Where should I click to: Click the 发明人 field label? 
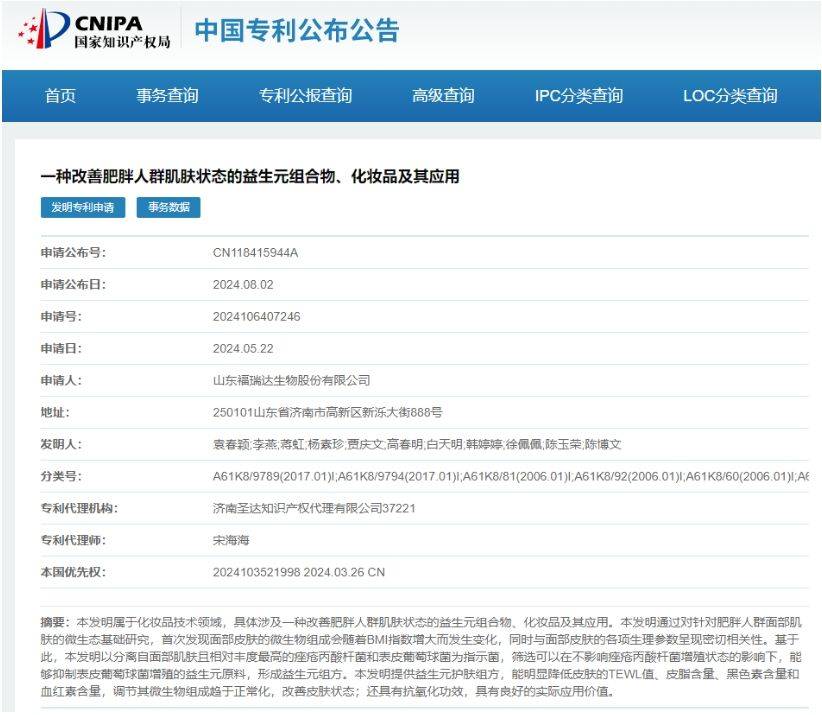point(61,445)
